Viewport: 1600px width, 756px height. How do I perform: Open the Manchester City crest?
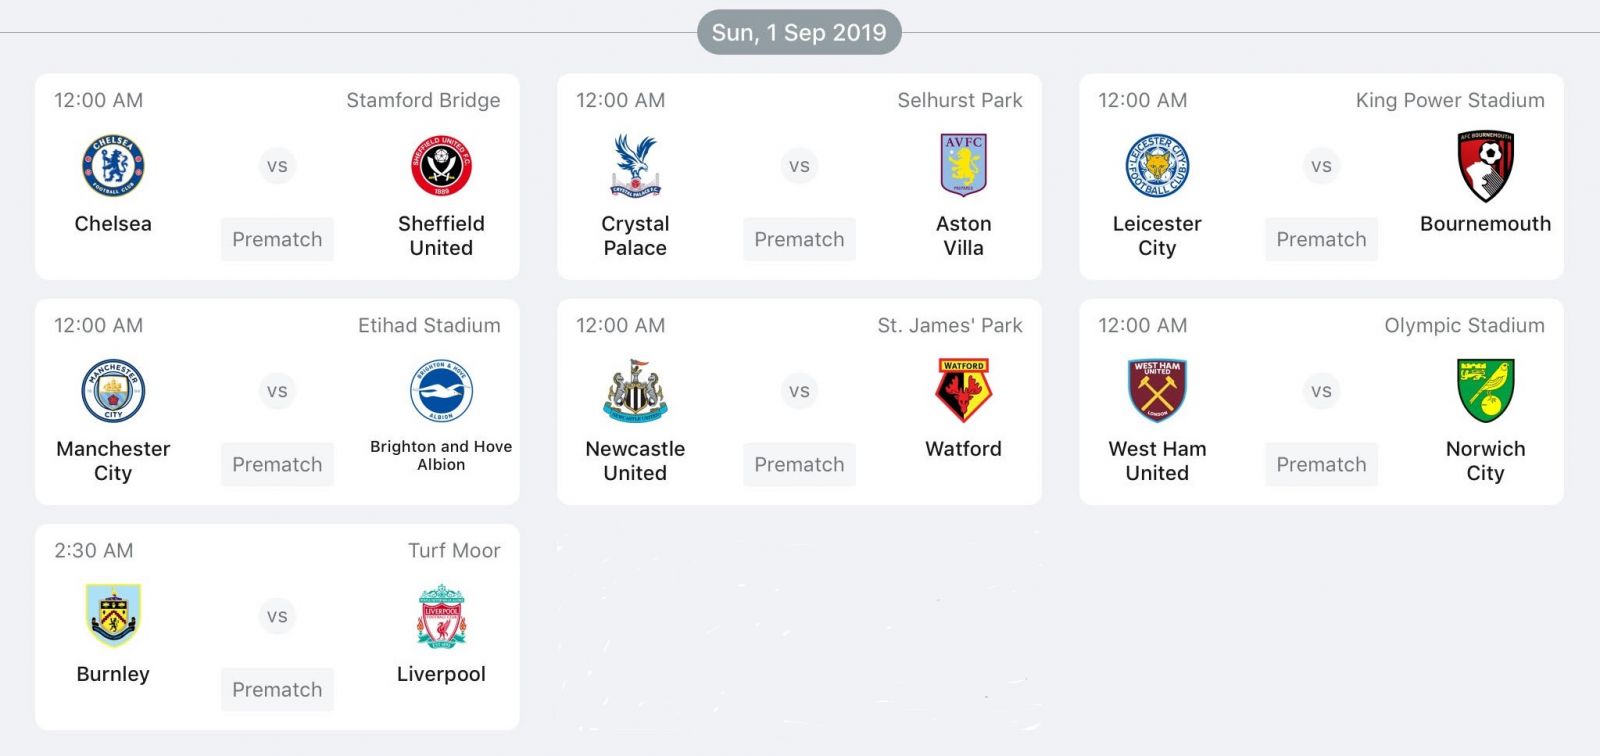point(113,391)
